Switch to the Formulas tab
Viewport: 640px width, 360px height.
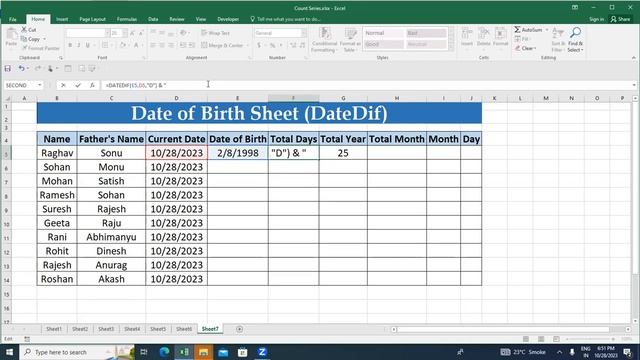[127, 19]
